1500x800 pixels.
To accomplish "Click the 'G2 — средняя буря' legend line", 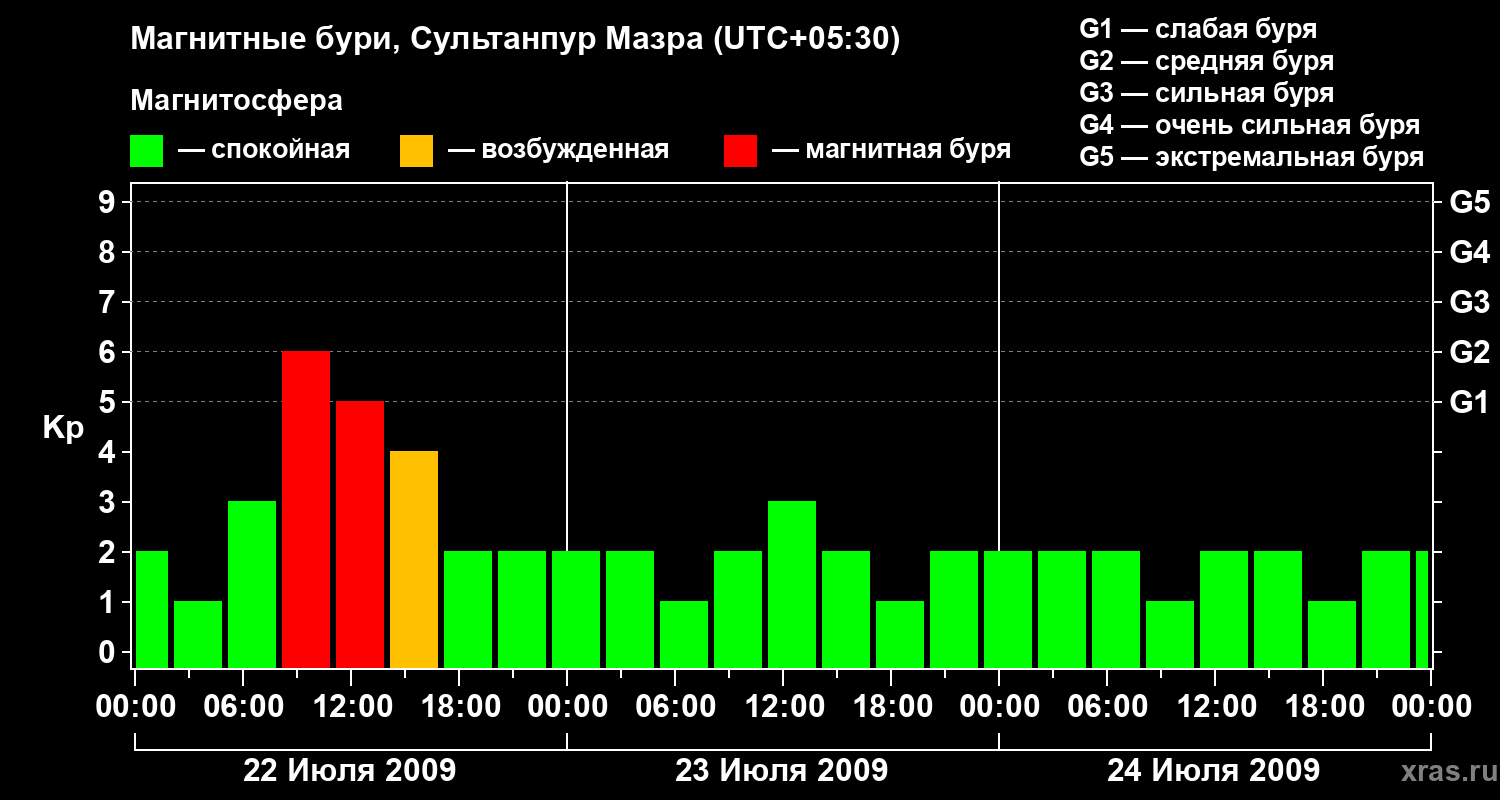I will click(x=1207, y=61).
